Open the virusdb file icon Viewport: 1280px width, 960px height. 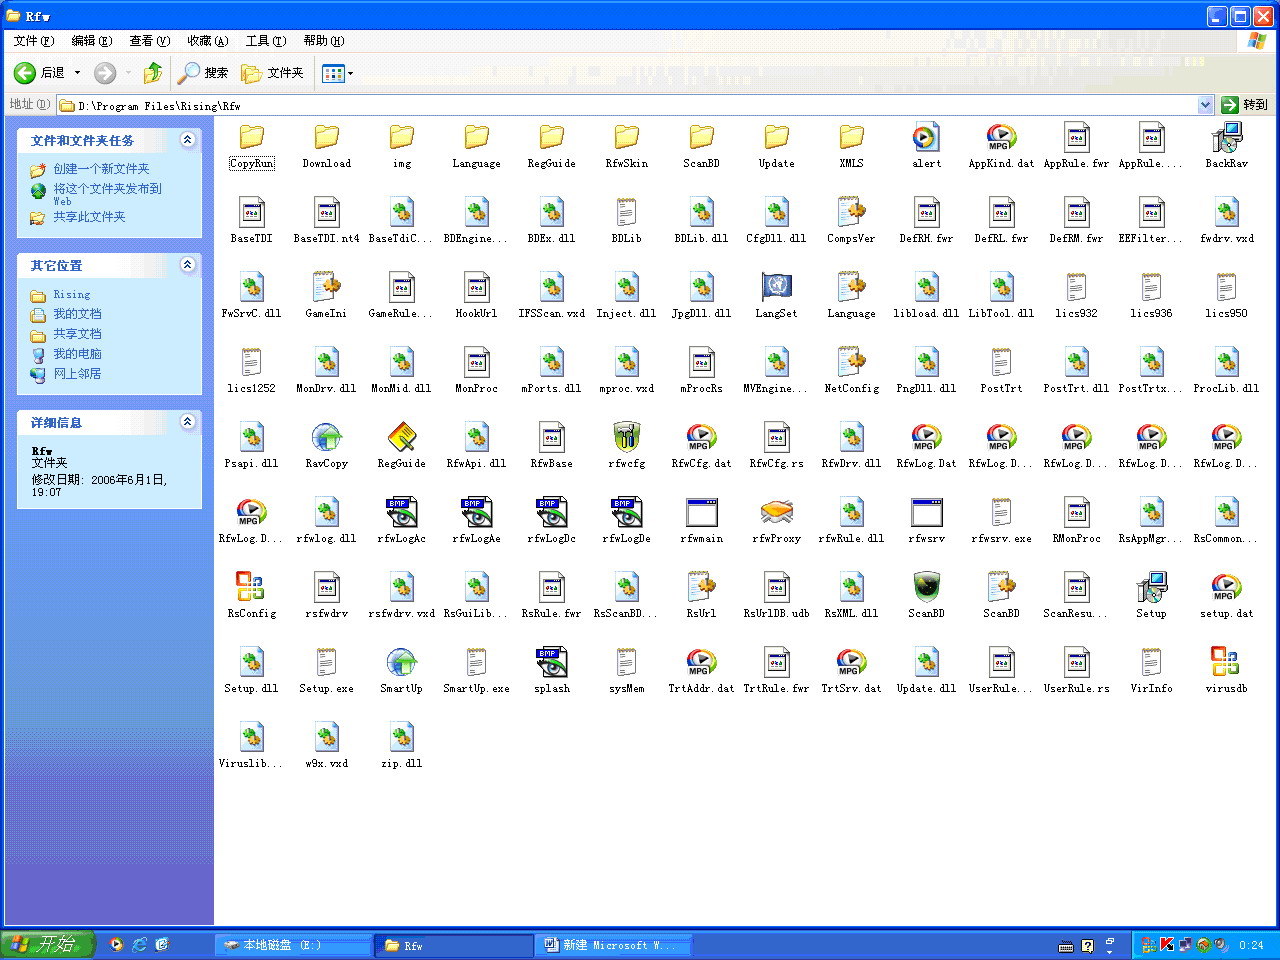1226,663
